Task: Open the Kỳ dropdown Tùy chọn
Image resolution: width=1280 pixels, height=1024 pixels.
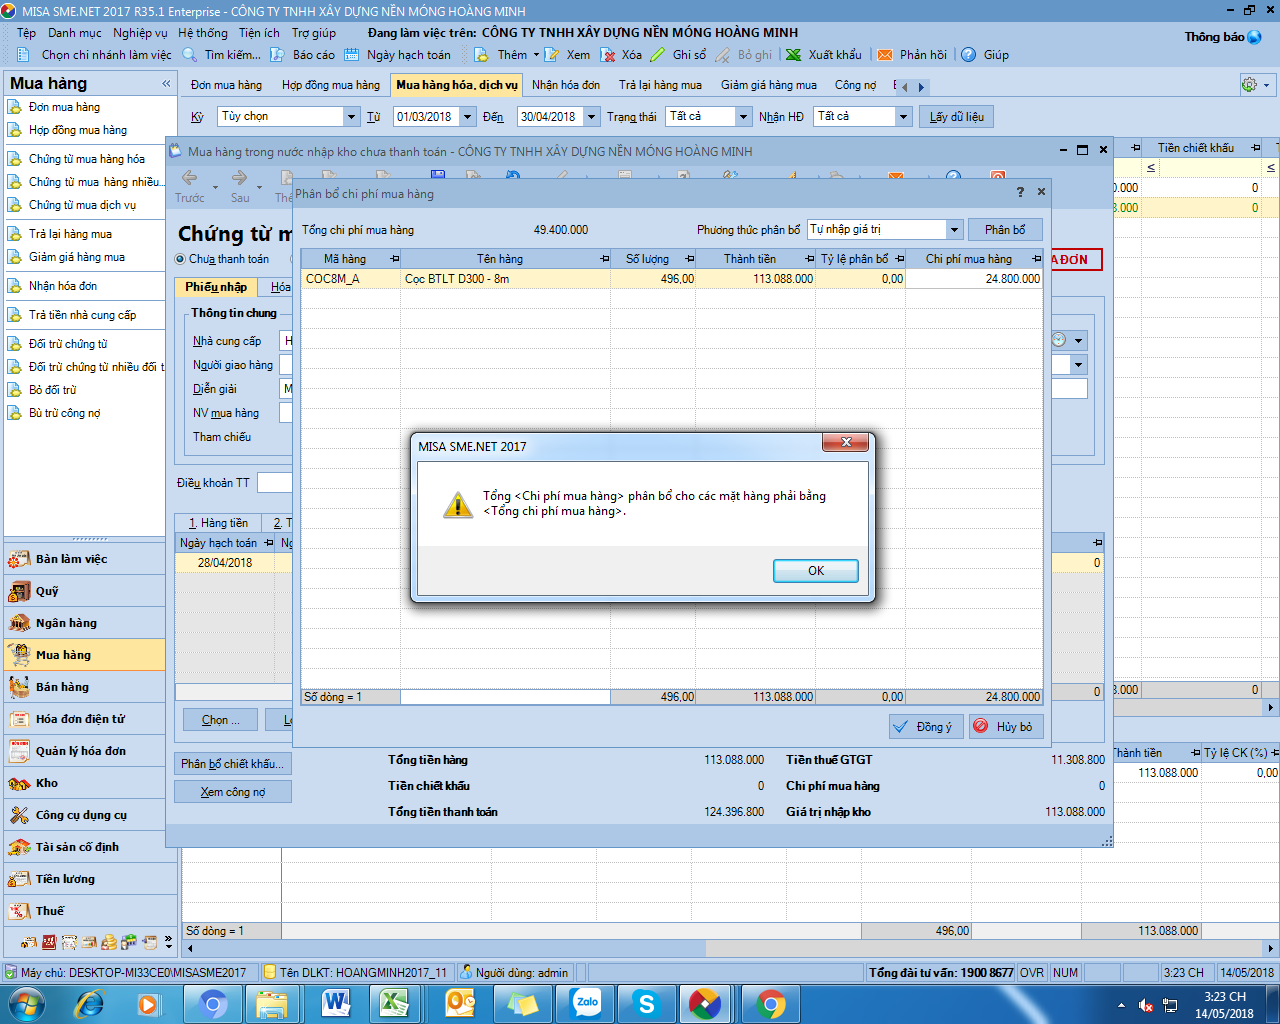Action: click(x=351, y=116)
